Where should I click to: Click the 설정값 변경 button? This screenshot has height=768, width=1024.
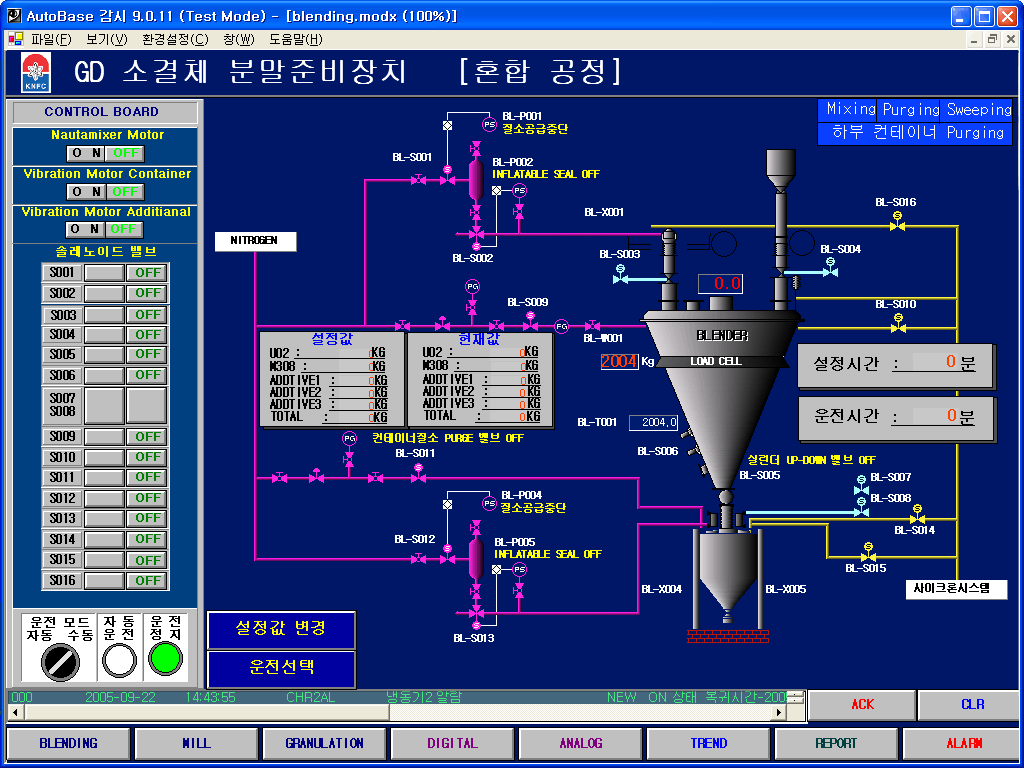pos(281,630)
